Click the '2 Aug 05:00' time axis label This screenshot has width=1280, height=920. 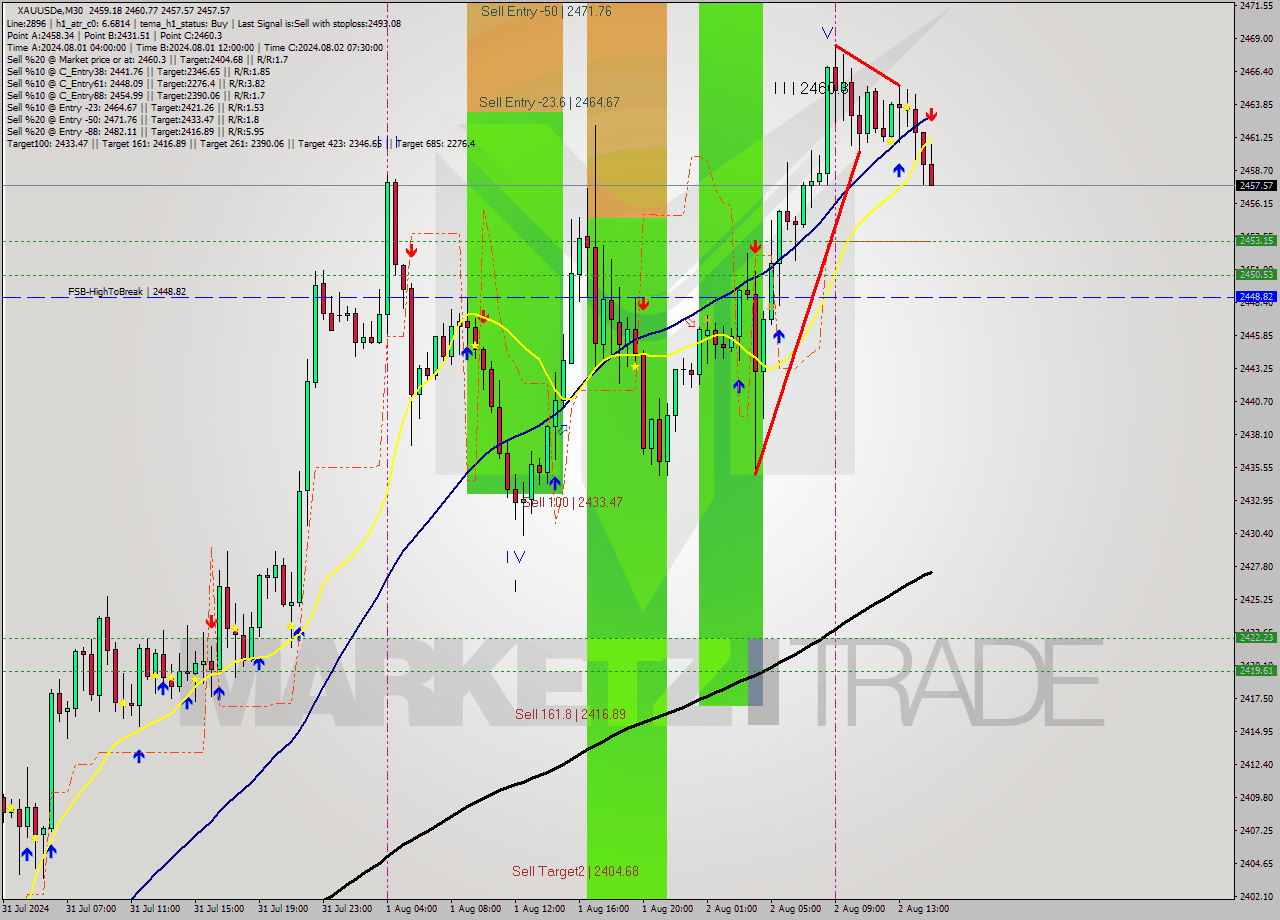pyautogui.click(x=795, y=909)
